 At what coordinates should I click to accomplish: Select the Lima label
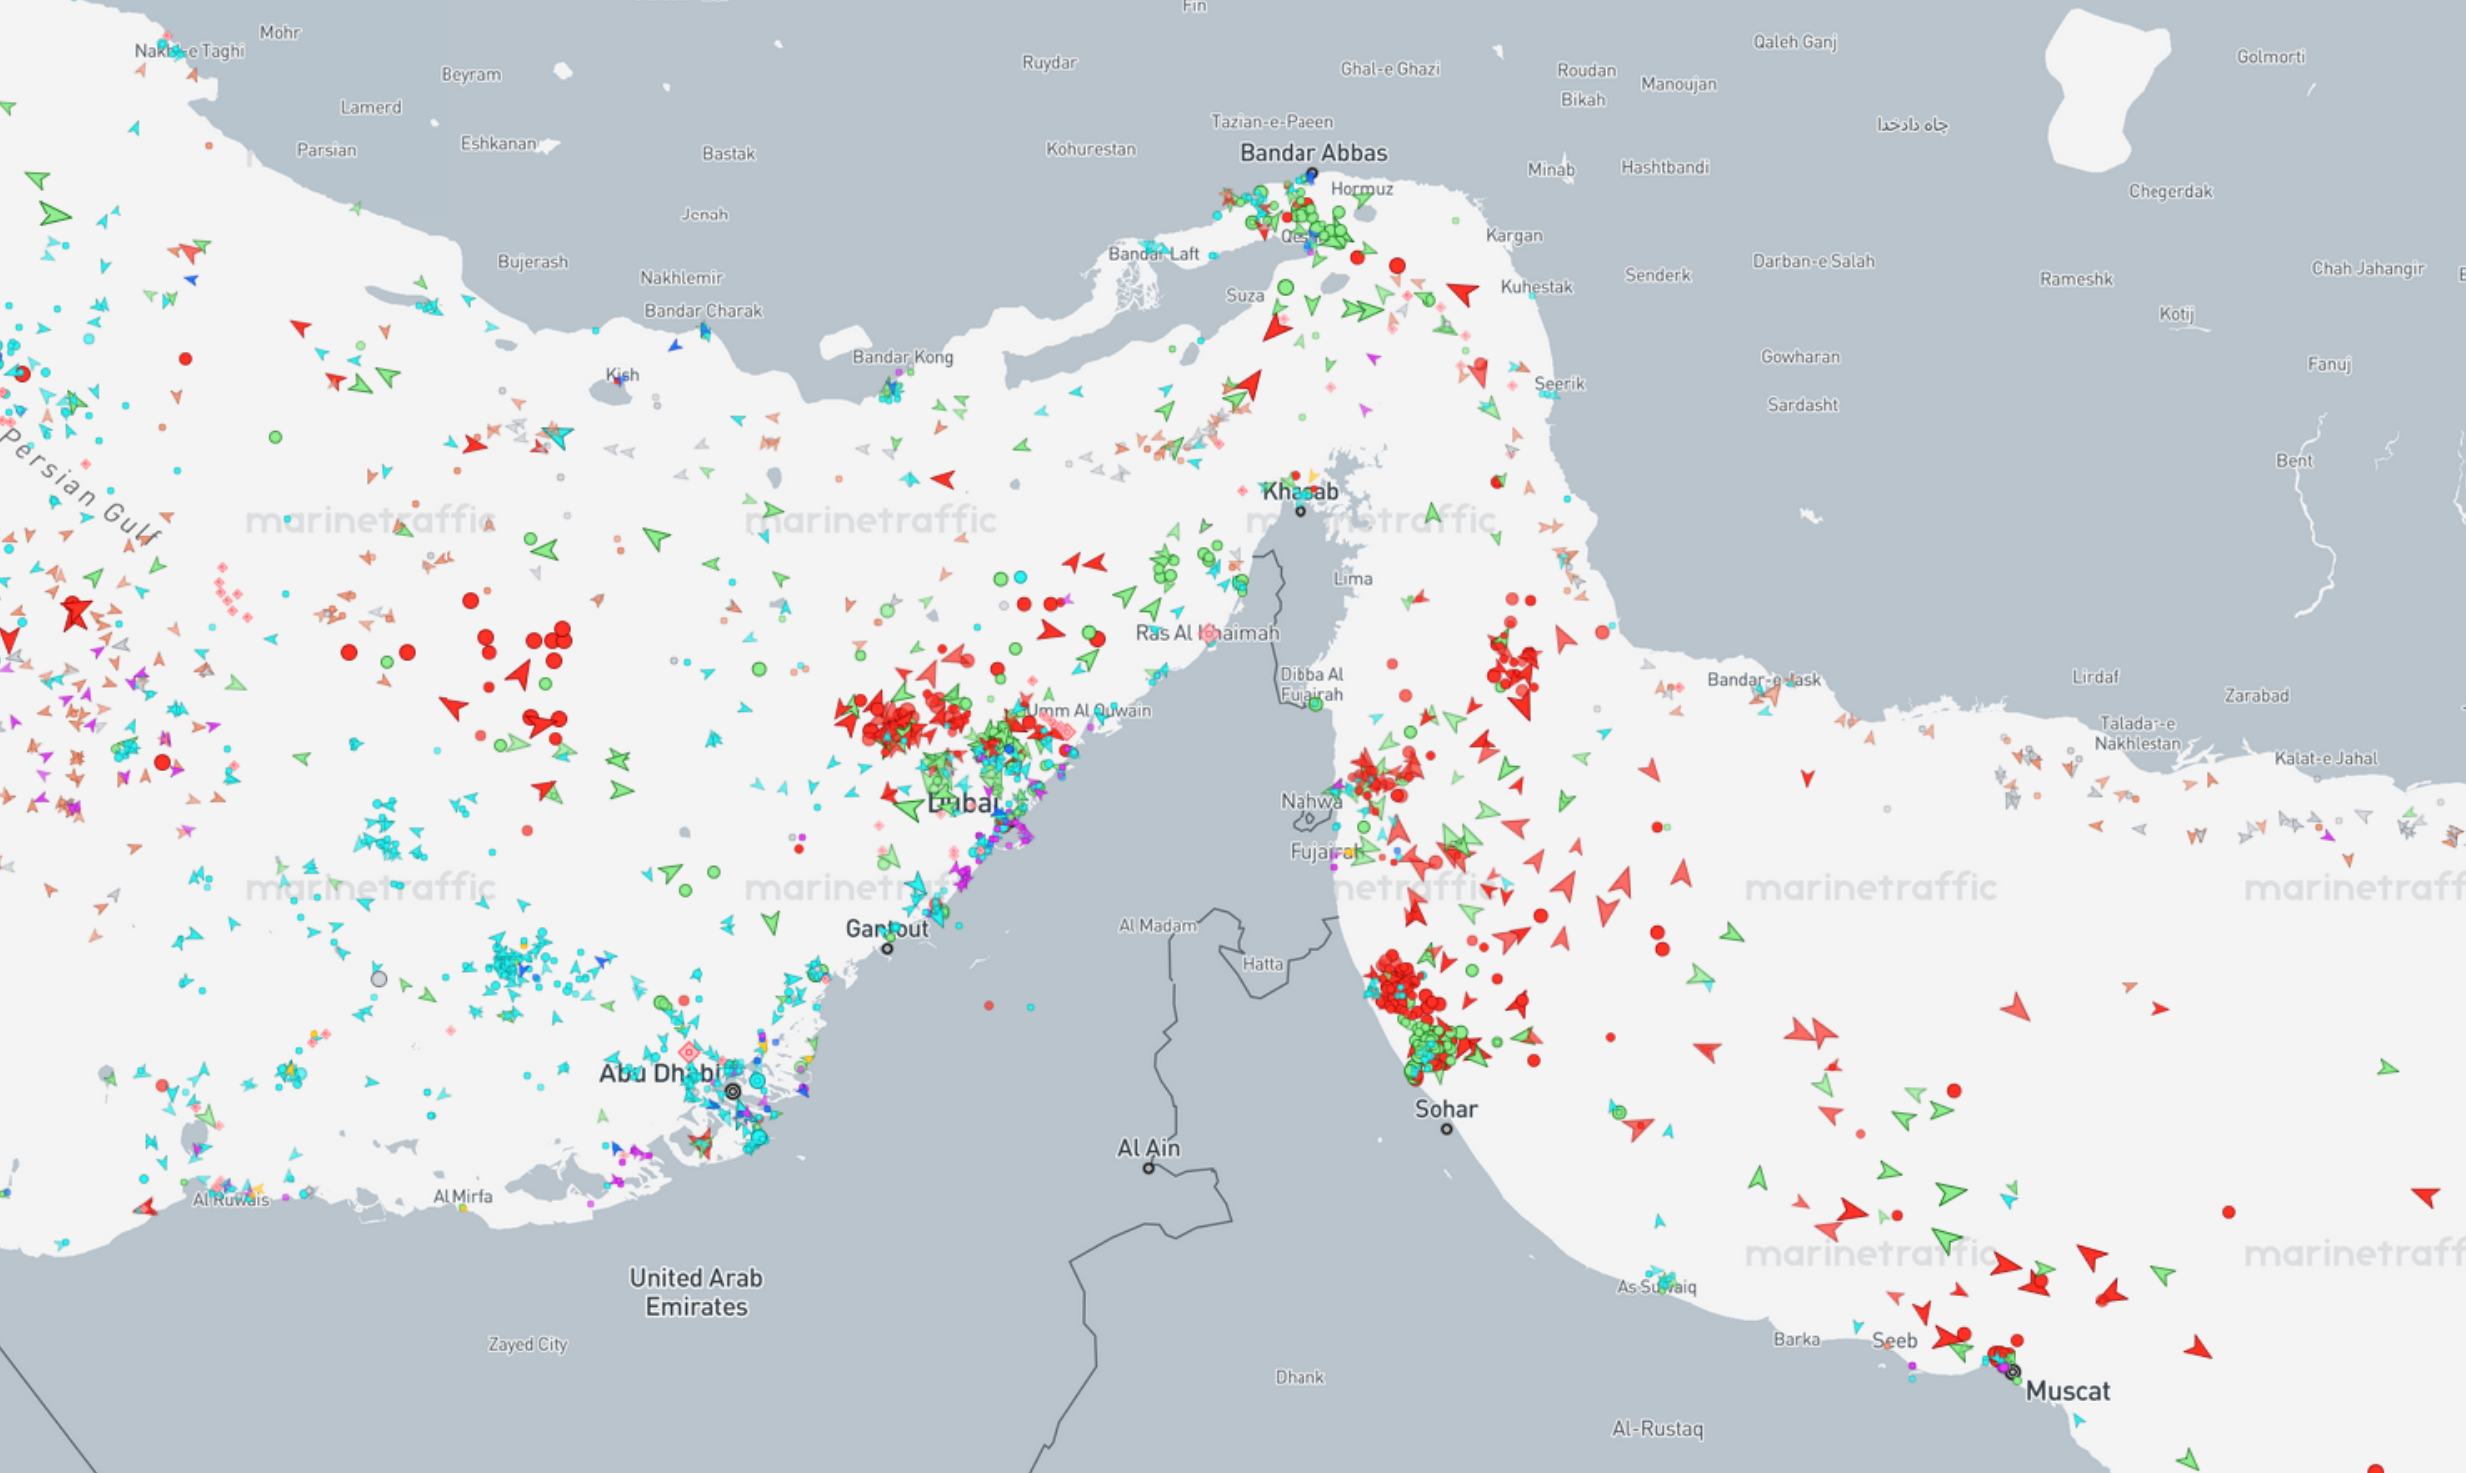(1353, 579)
